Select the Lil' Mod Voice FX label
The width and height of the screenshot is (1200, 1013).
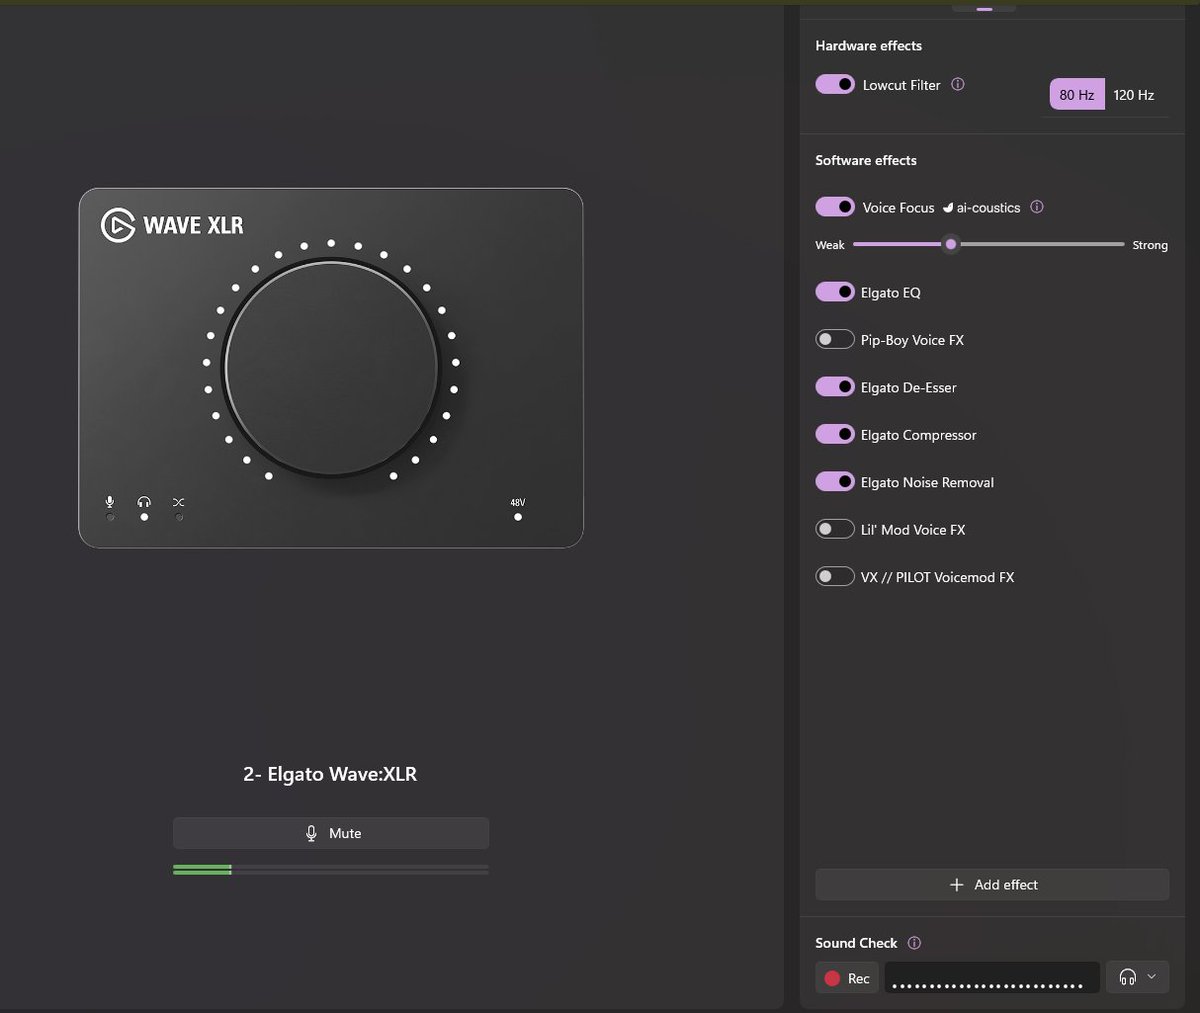pos(913,530)
